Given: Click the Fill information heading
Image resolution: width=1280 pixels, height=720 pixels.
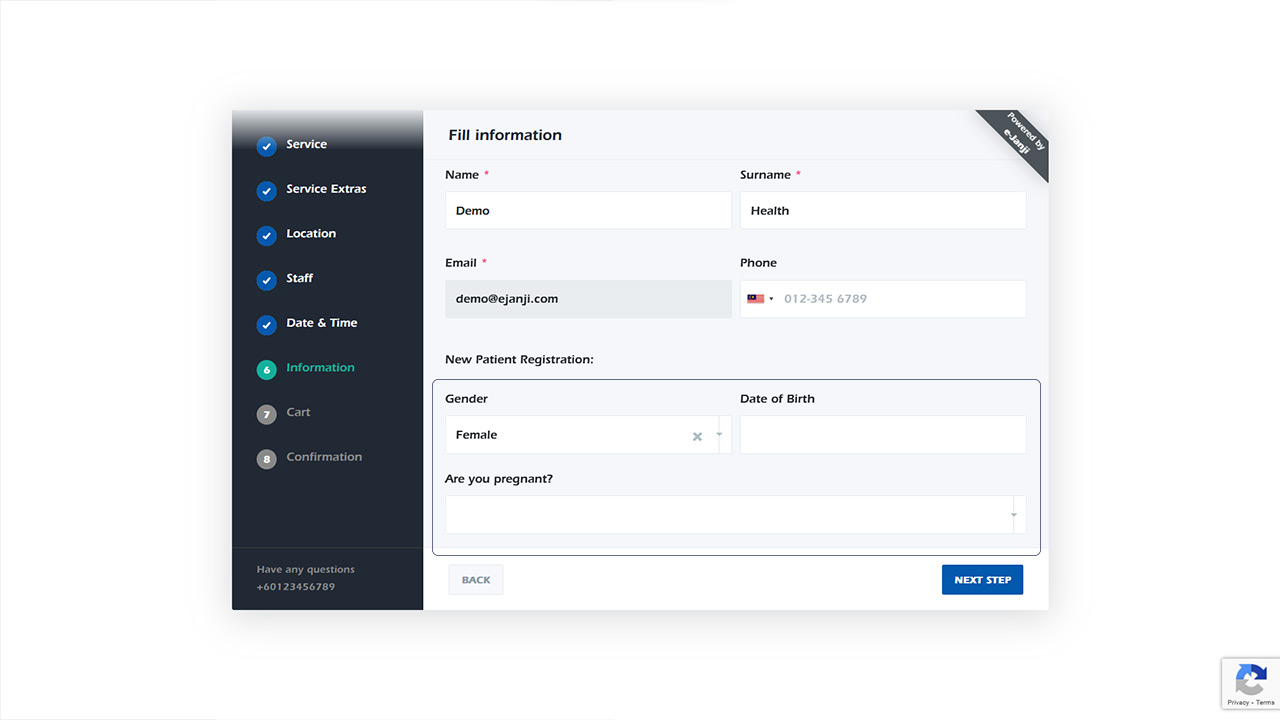Looking at the screenshot, I should 505,135.
